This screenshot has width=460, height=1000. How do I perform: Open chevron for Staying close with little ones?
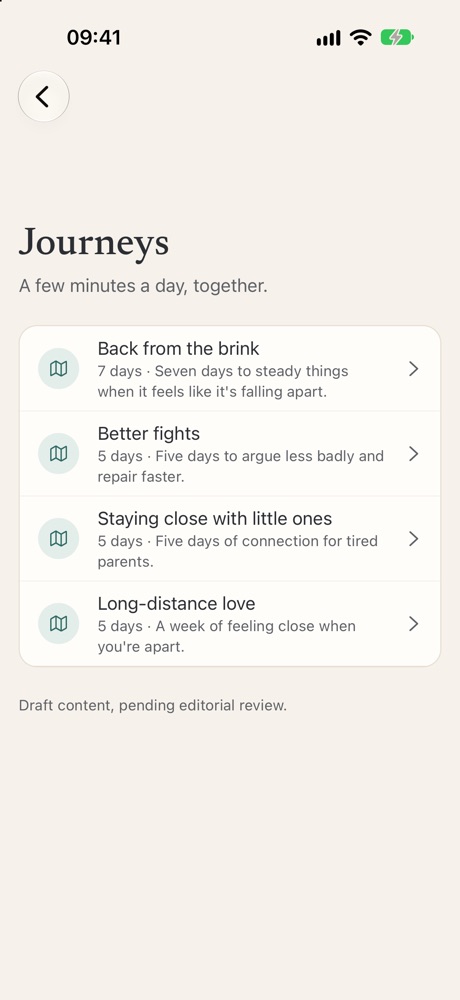tap(413, 538)
